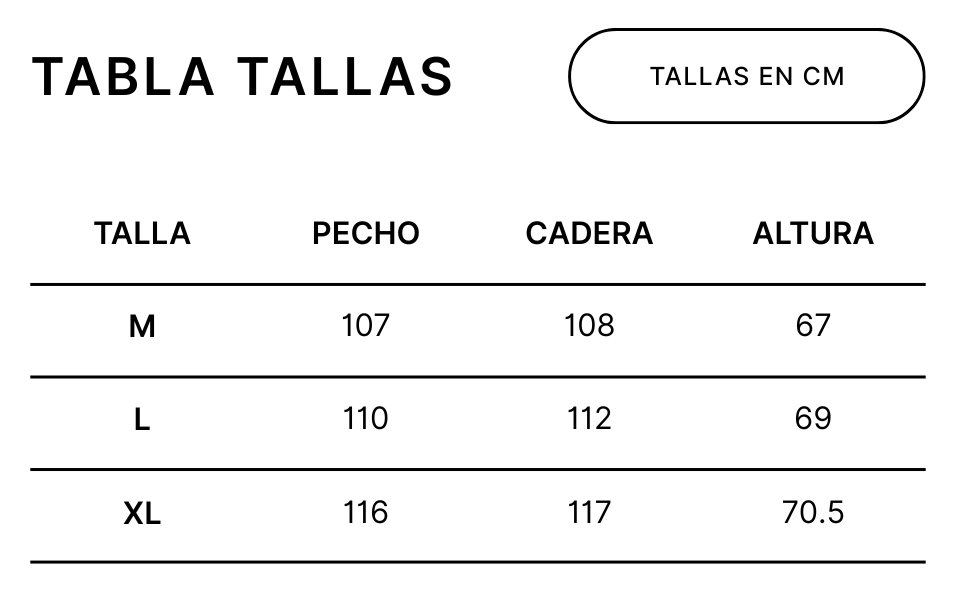Viewport: 959px width, 592px height.
Task: Select the M size row label
Action: pos(142,326)
